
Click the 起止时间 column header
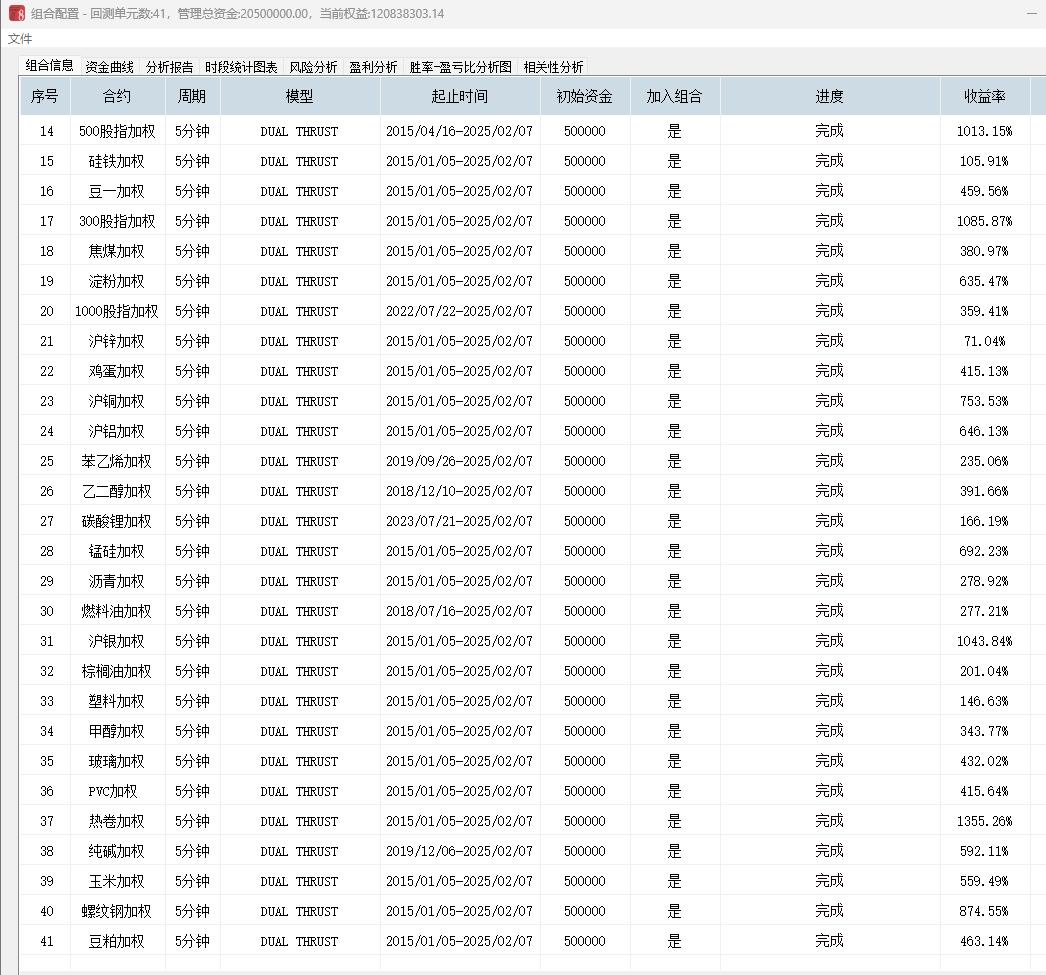click(x=459, y=97)
